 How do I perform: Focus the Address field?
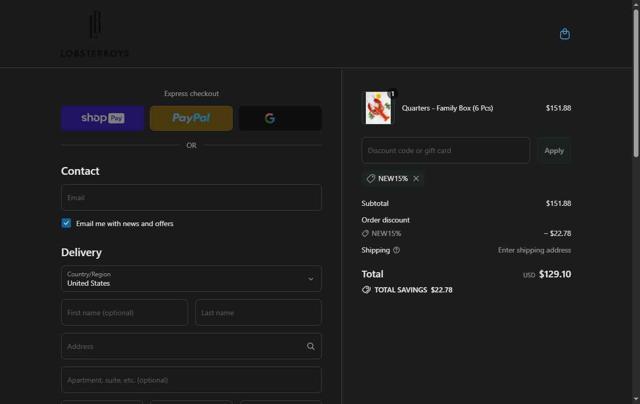point(191,346)
